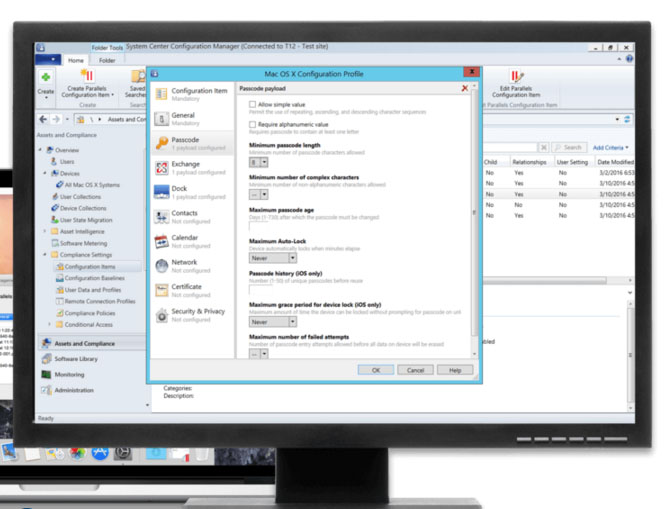Clear search with X button
The height and width of the screenshot is (509, 672).
(543, 147)
